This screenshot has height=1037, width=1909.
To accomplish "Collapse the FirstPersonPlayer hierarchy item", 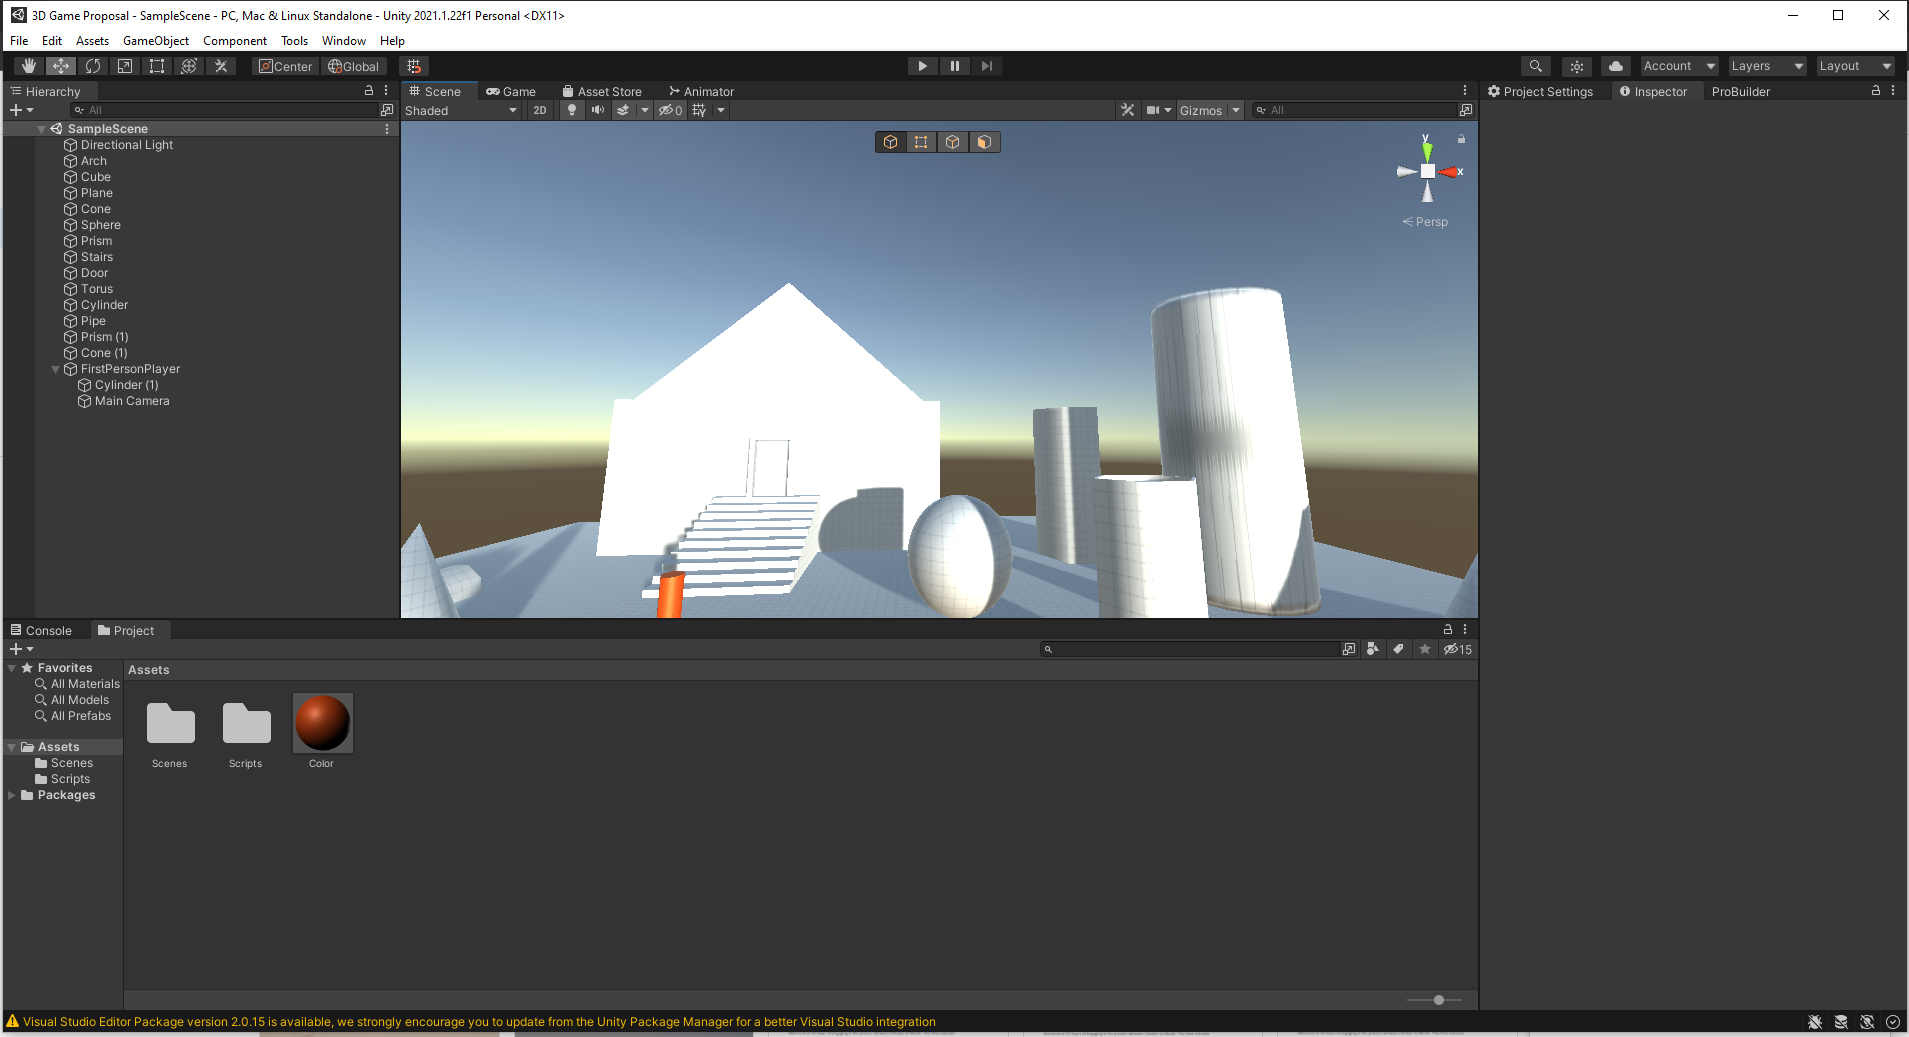I will tap(56, 369).
